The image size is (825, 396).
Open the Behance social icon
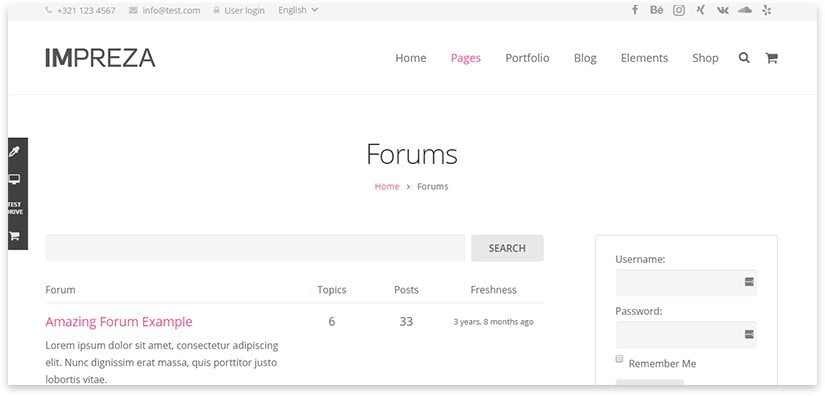(657, 10)
